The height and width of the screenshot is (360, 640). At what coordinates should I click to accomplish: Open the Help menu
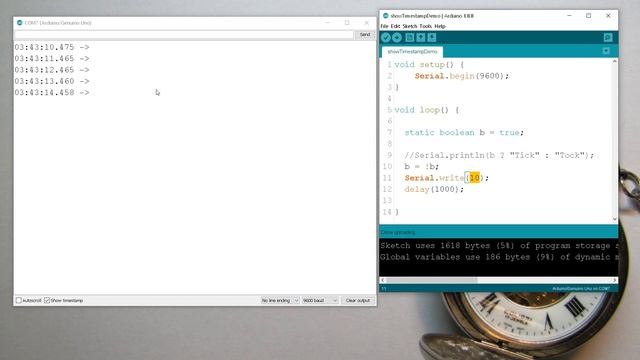tap(440, 26)
